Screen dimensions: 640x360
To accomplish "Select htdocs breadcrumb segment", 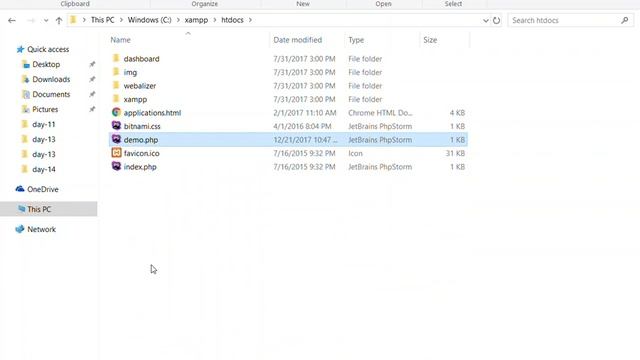I will (x=232, y=20).
